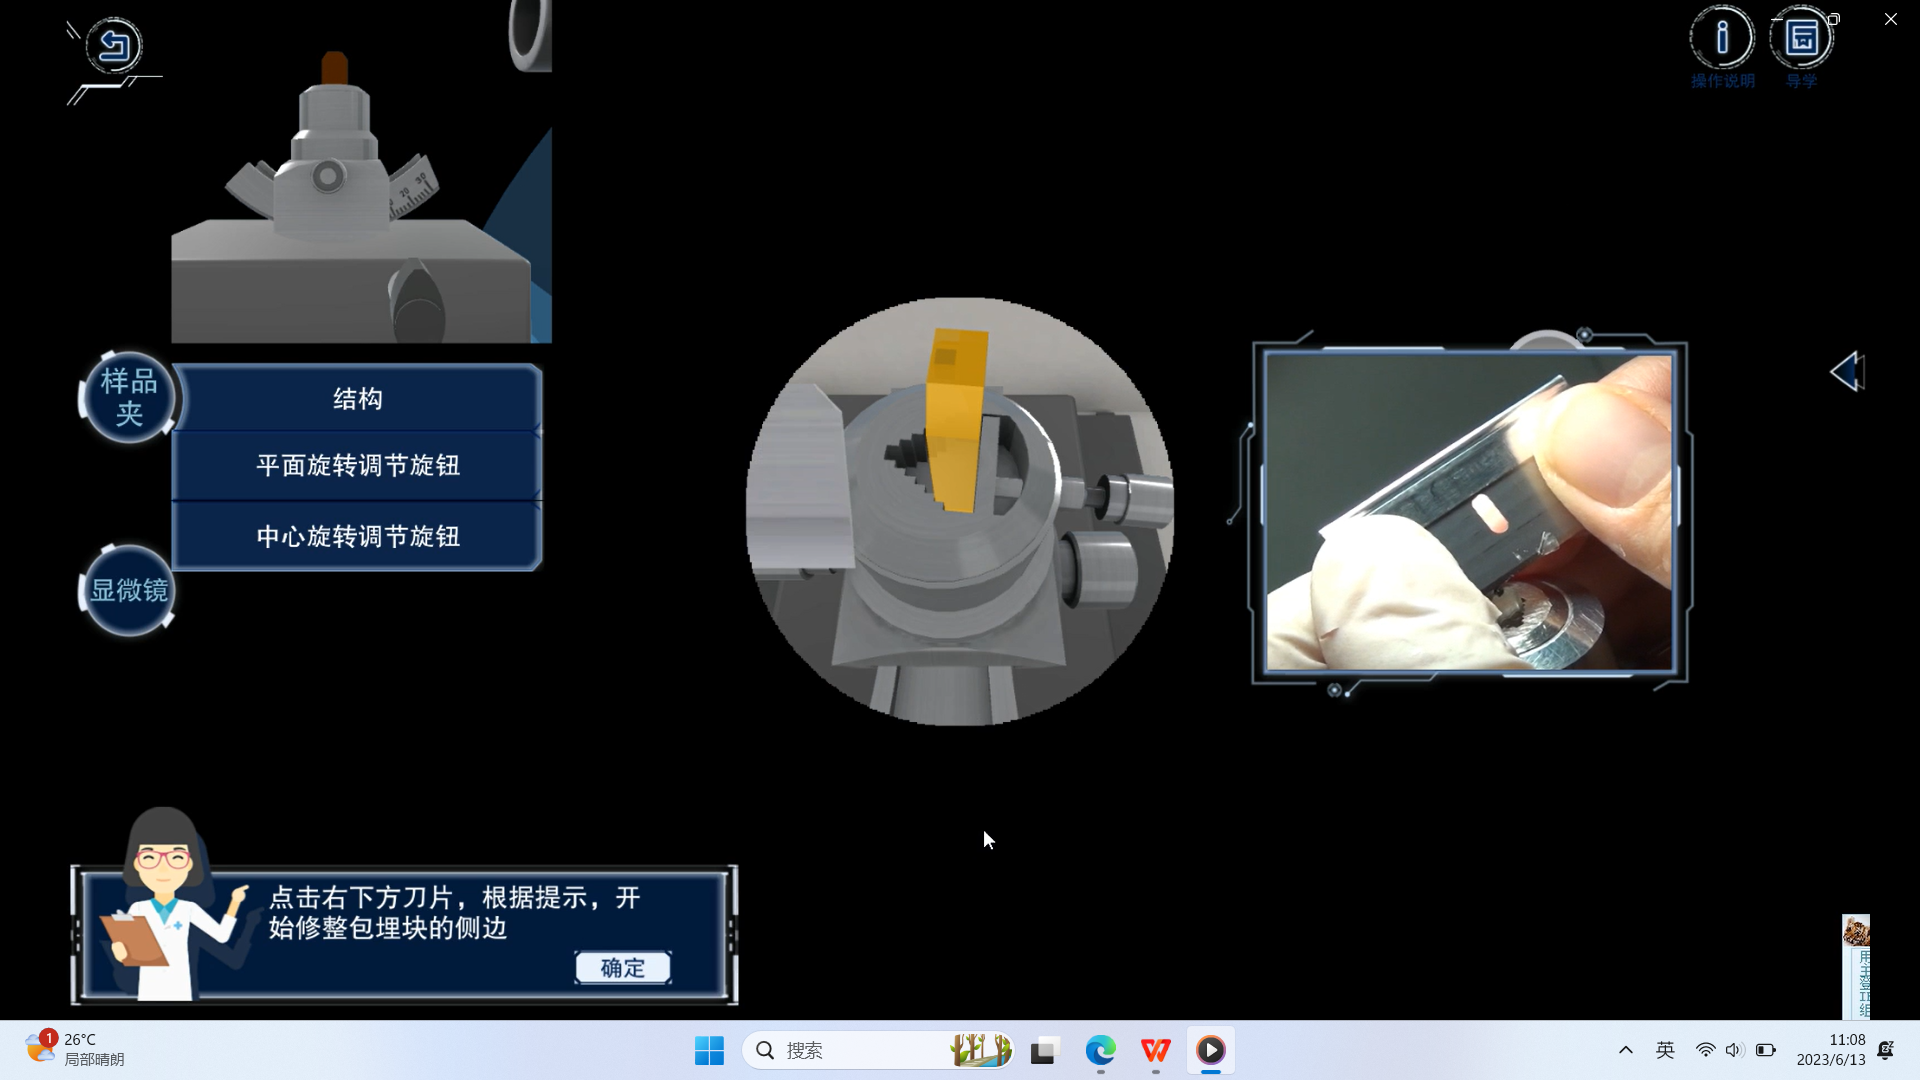Select the 样品夹 round button
1920x1080 pixels.
[129, 397]
